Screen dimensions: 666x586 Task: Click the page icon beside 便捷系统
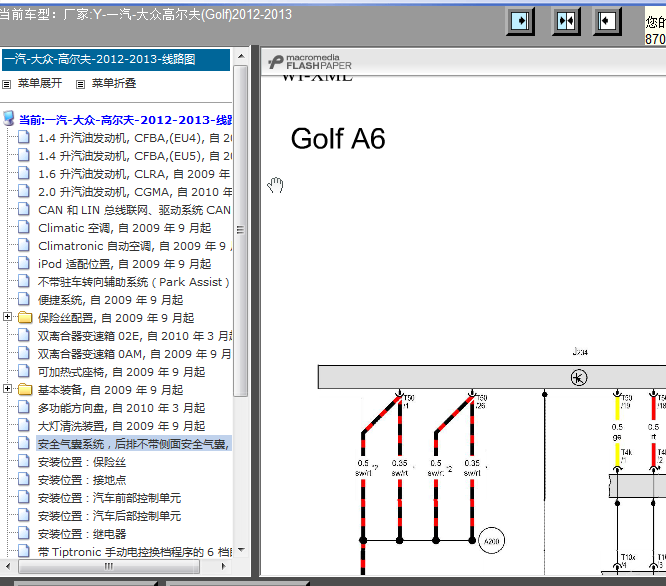24,299
